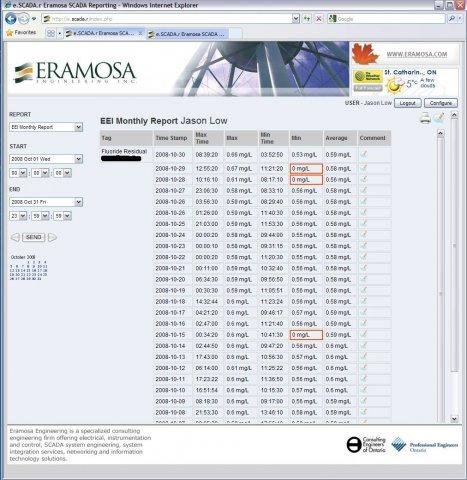The image size is (467, 480).
Task: Edit comment for the 2008-10-16 row
Action: click(x=364, y=323)
